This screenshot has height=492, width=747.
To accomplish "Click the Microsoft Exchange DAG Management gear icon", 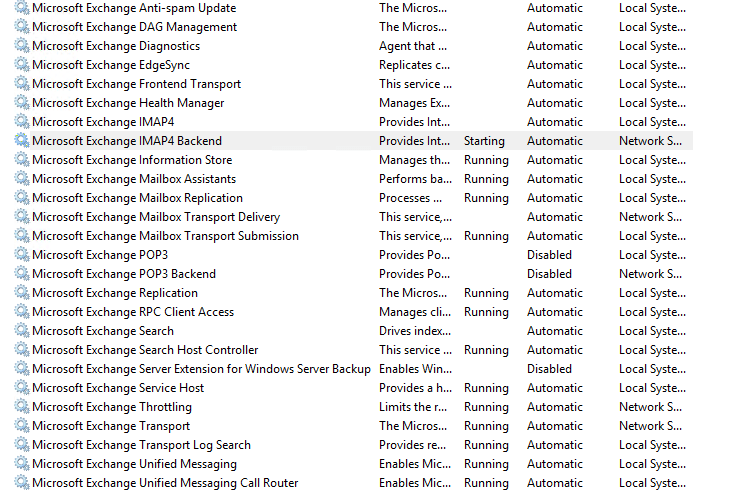I will 22,27.
